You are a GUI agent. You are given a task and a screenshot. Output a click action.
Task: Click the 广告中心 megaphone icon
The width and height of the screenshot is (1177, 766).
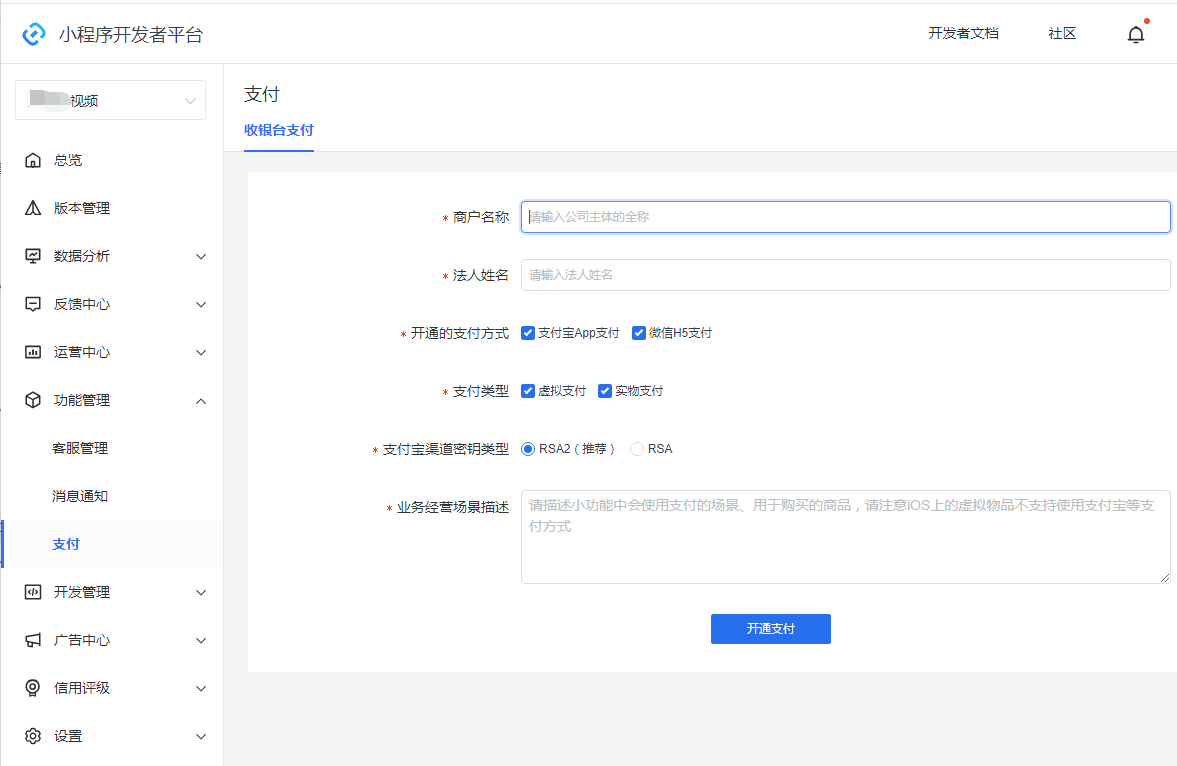click(33, 640)
